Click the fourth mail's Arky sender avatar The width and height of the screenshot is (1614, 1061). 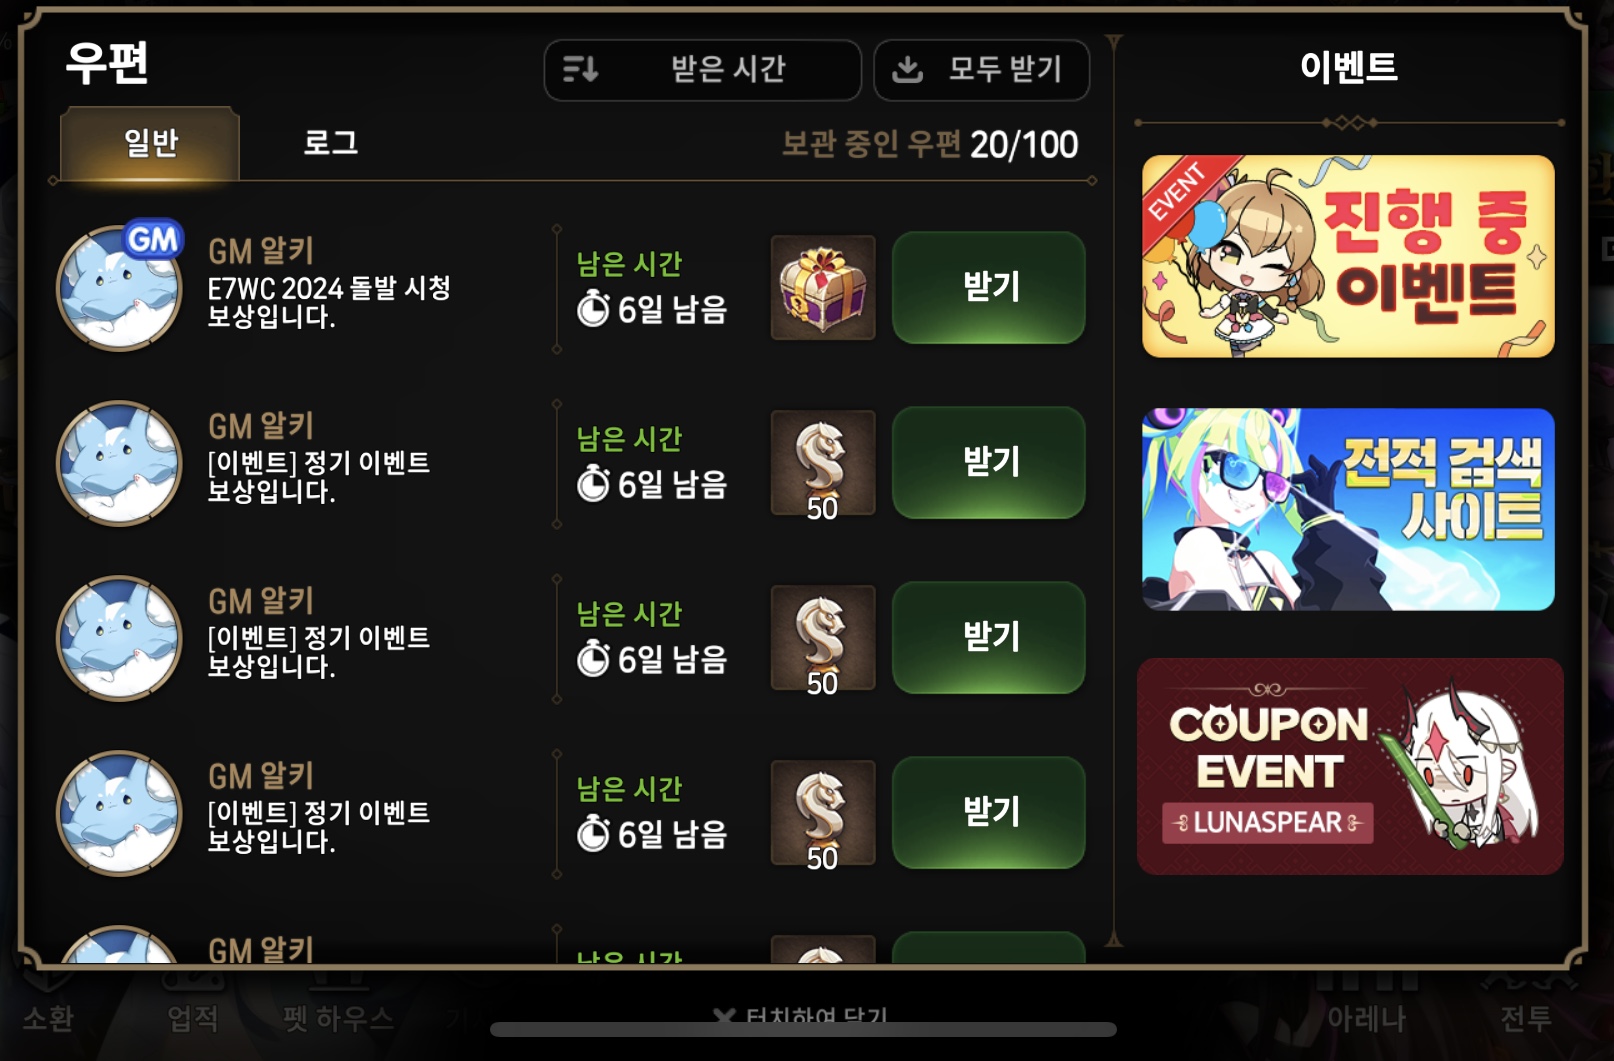click(x=119, y=813)
